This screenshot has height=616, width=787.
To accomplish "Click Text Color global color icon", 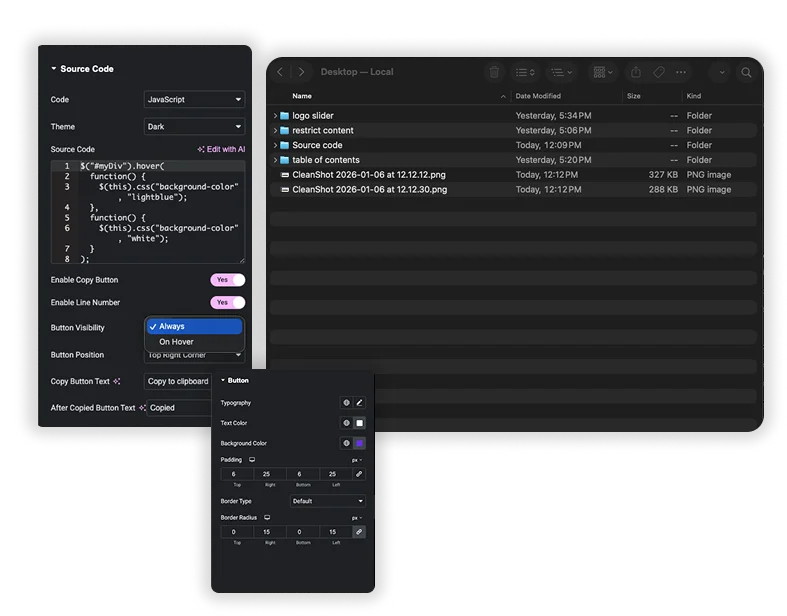I will click(x=346, y=423).
